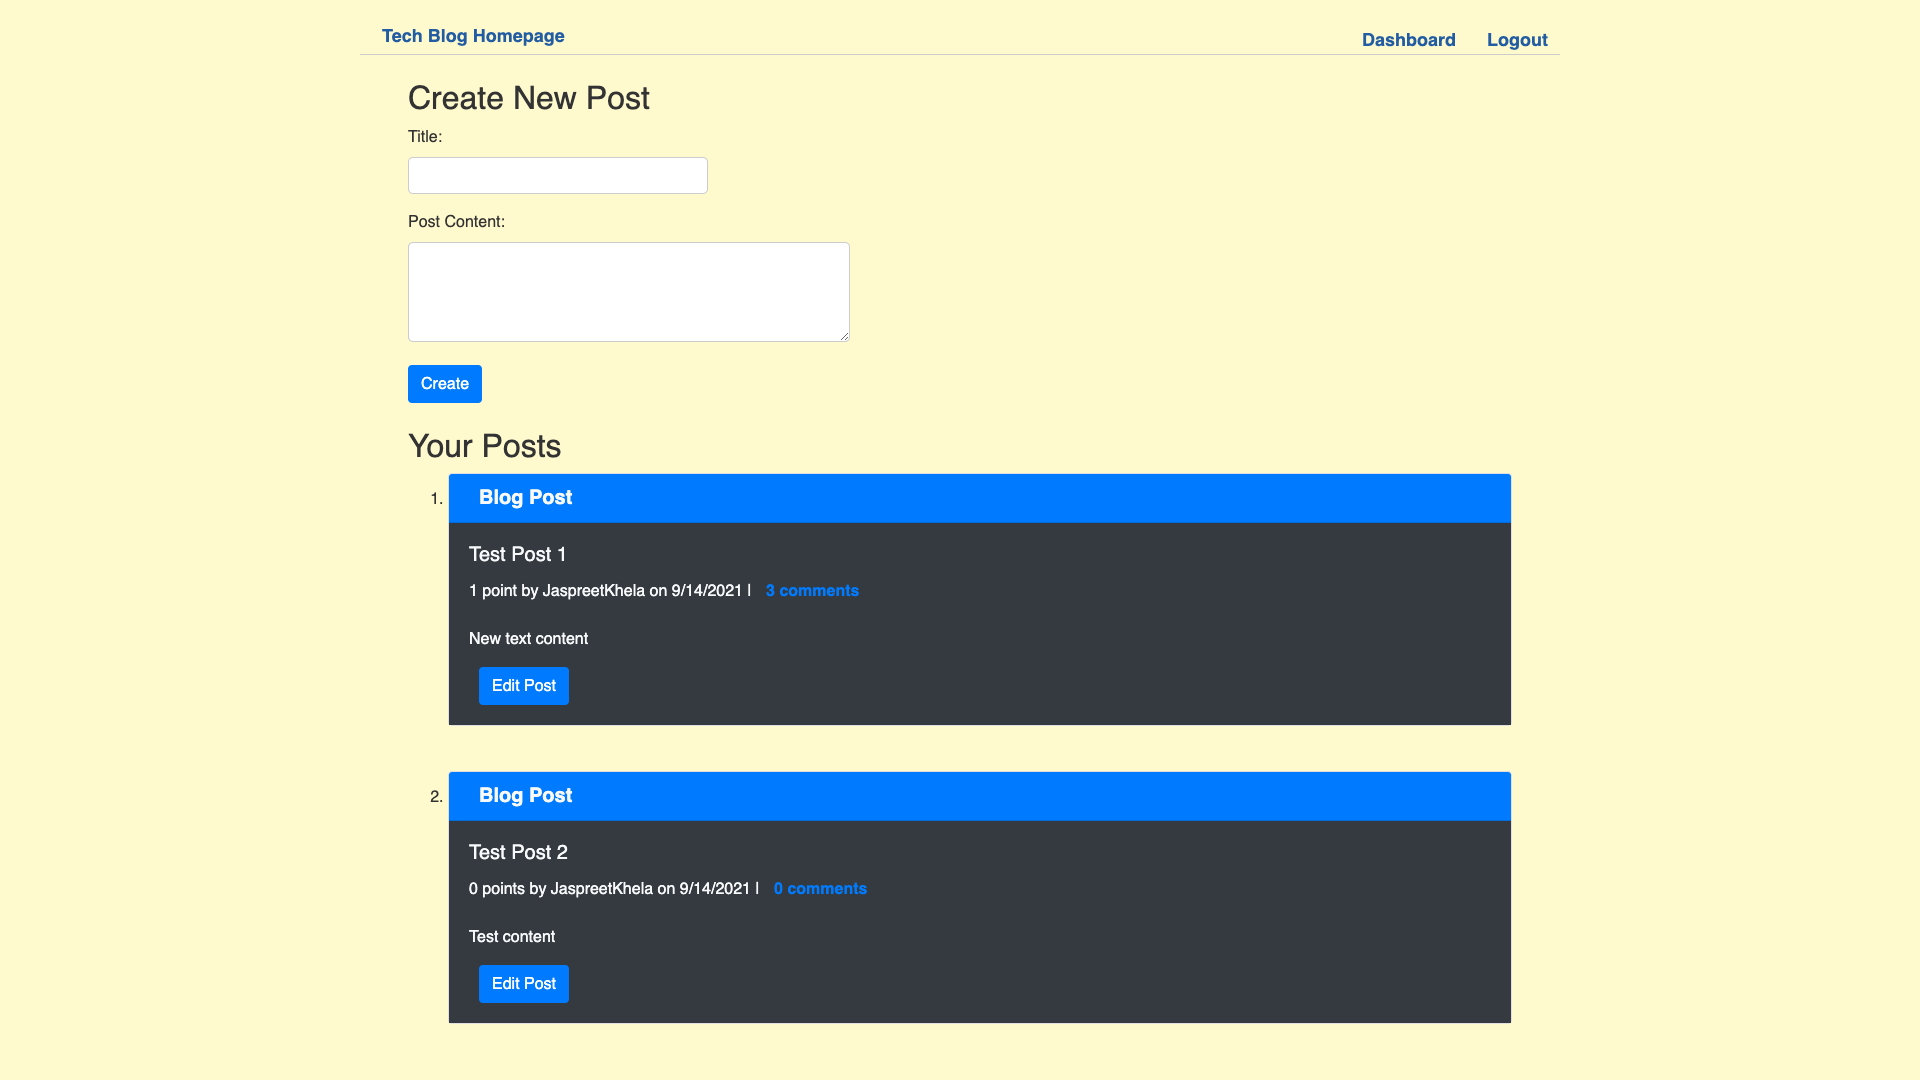Screen dimensions: 1920x1080
Task: Click Edit Post under Test Post 1
Action: (x=523, y=686)
